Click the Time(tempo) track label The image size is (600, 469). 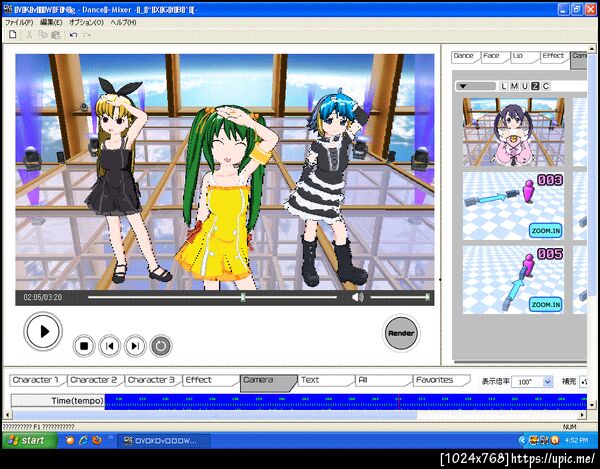point(58,401)
